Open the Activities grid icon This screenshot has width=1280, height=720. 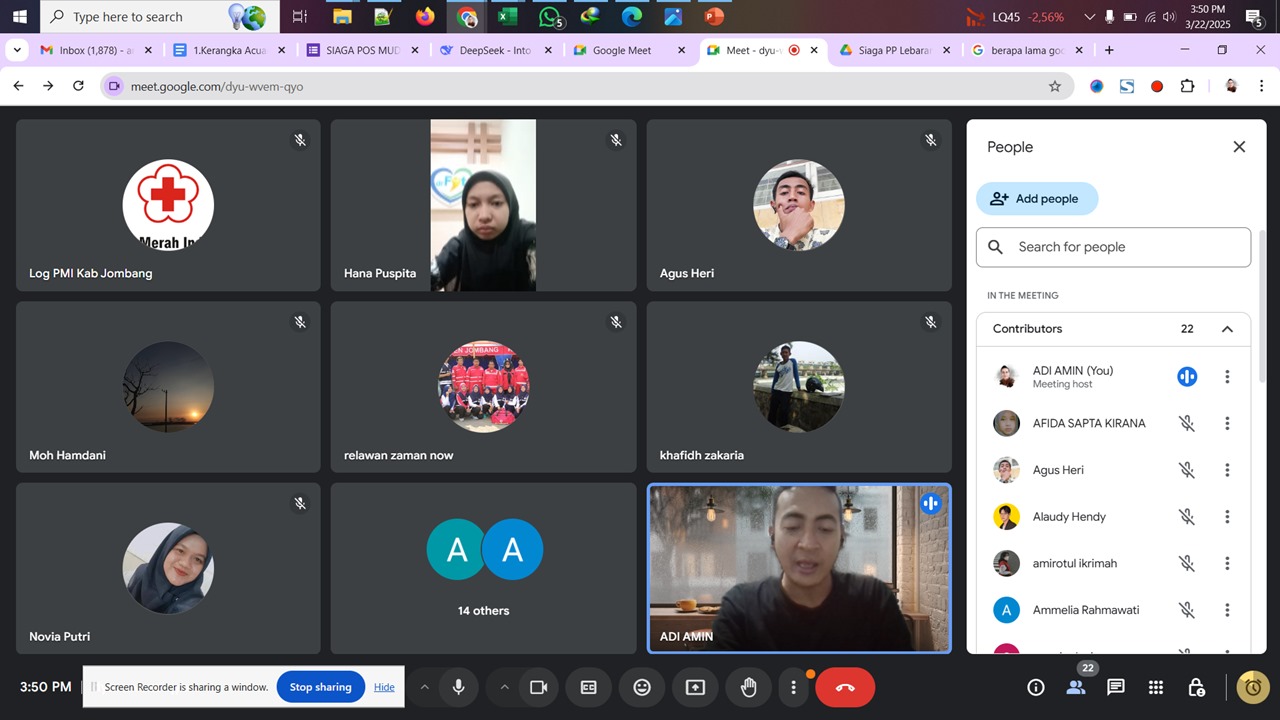pyautogui.click(x=1156, y=687)
